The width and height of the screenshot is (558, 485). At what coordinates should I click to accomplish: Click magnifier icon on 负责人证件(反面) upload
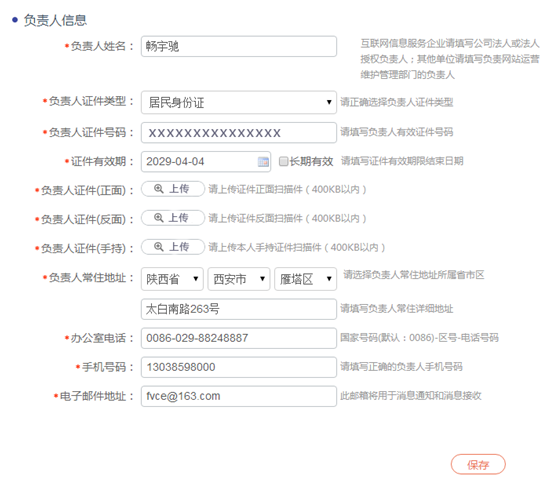158,218
